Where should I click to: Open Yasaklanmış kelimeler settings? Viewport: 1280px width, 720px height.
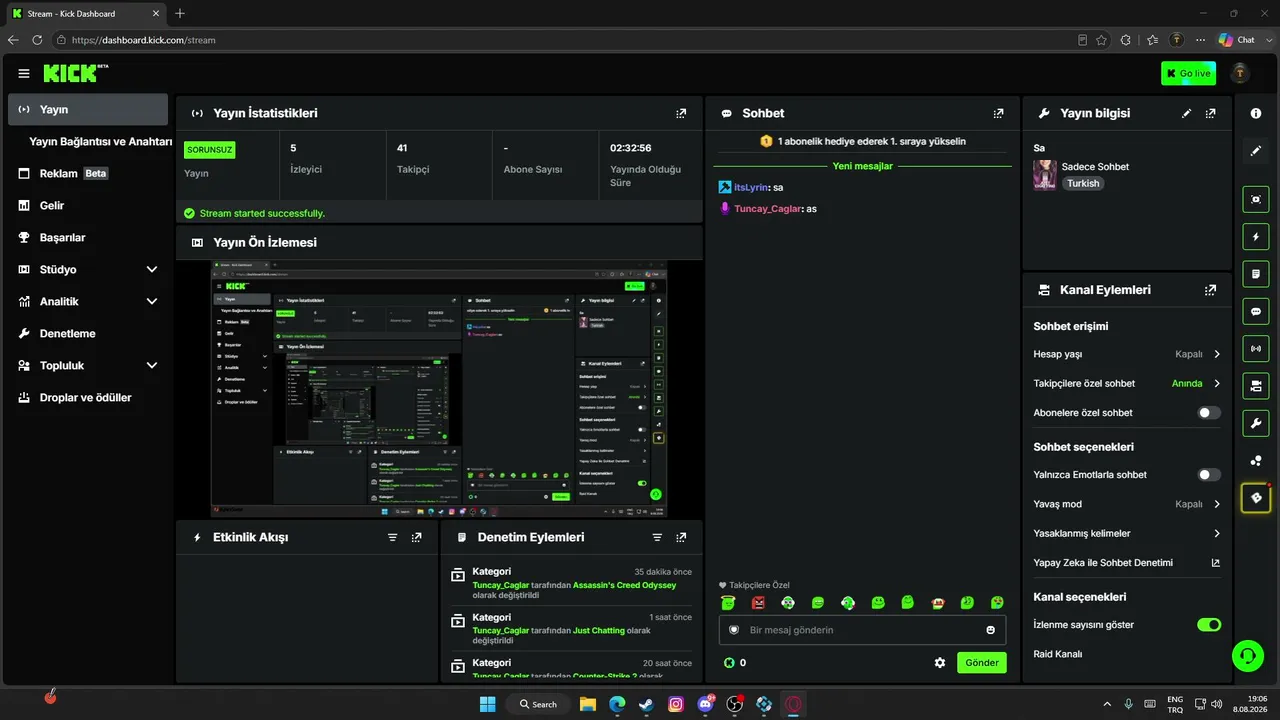tap(1127, 533)
